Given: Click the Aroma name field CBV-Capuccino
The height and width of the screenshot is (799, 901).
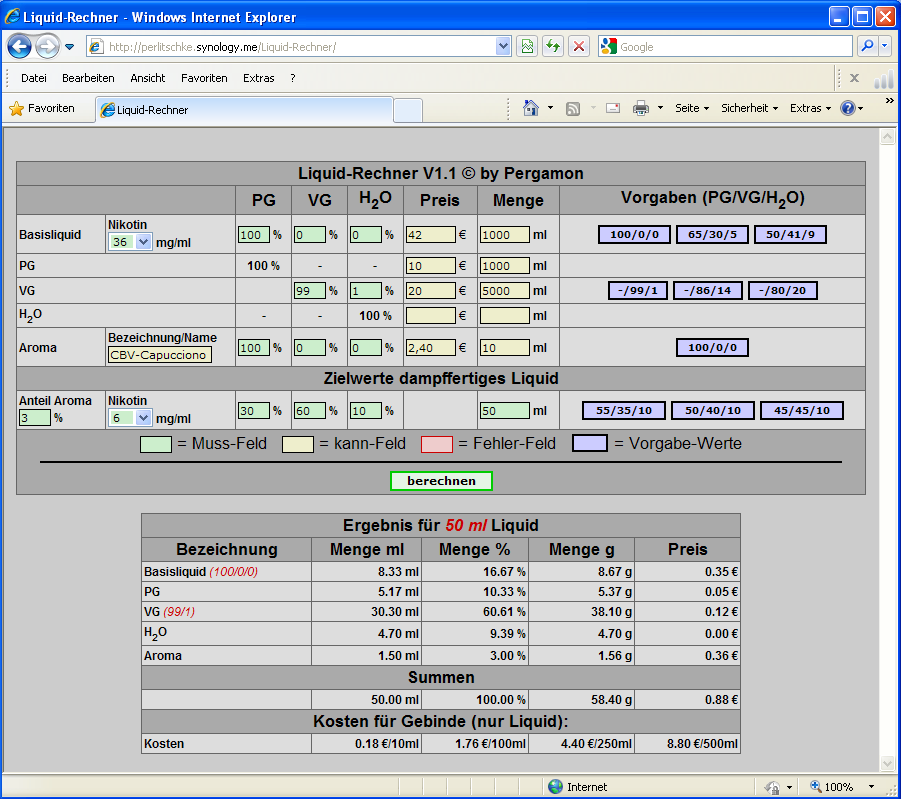Looking at the screenshot, I should click(x=159, y=355).
